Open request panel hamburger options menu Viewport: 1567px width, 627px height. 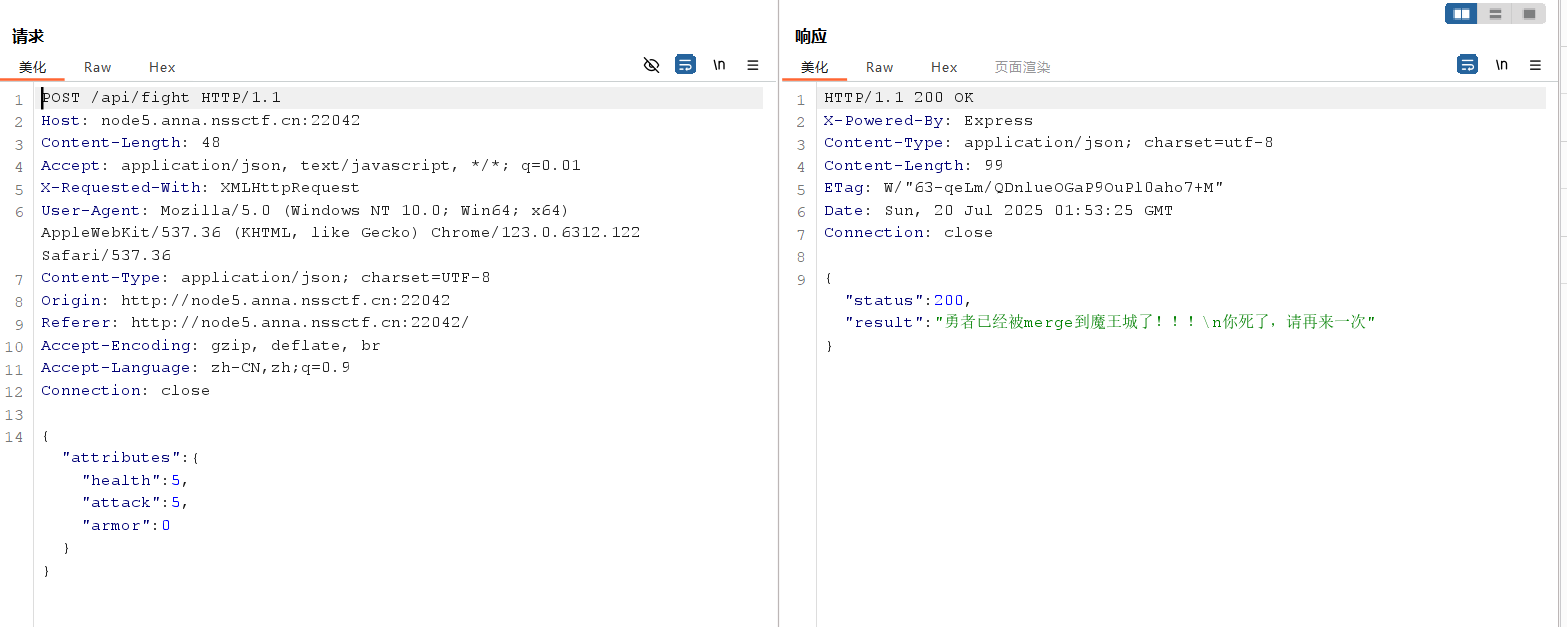pyautogui.click(x=753, y=65)
